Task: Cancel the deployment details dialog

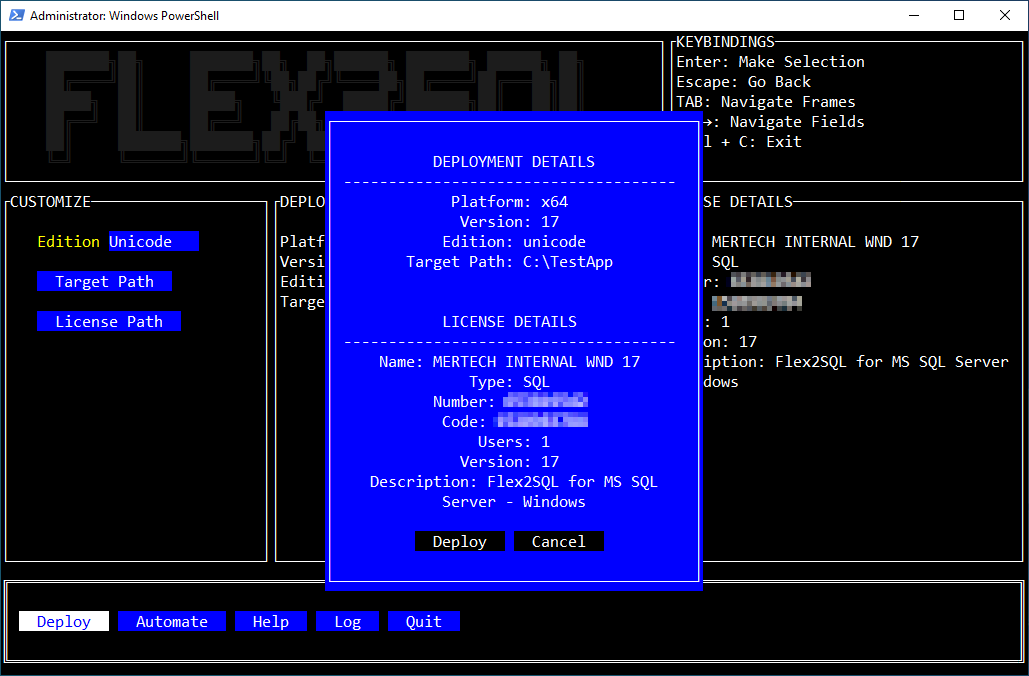Action: (x=558, y=541)
